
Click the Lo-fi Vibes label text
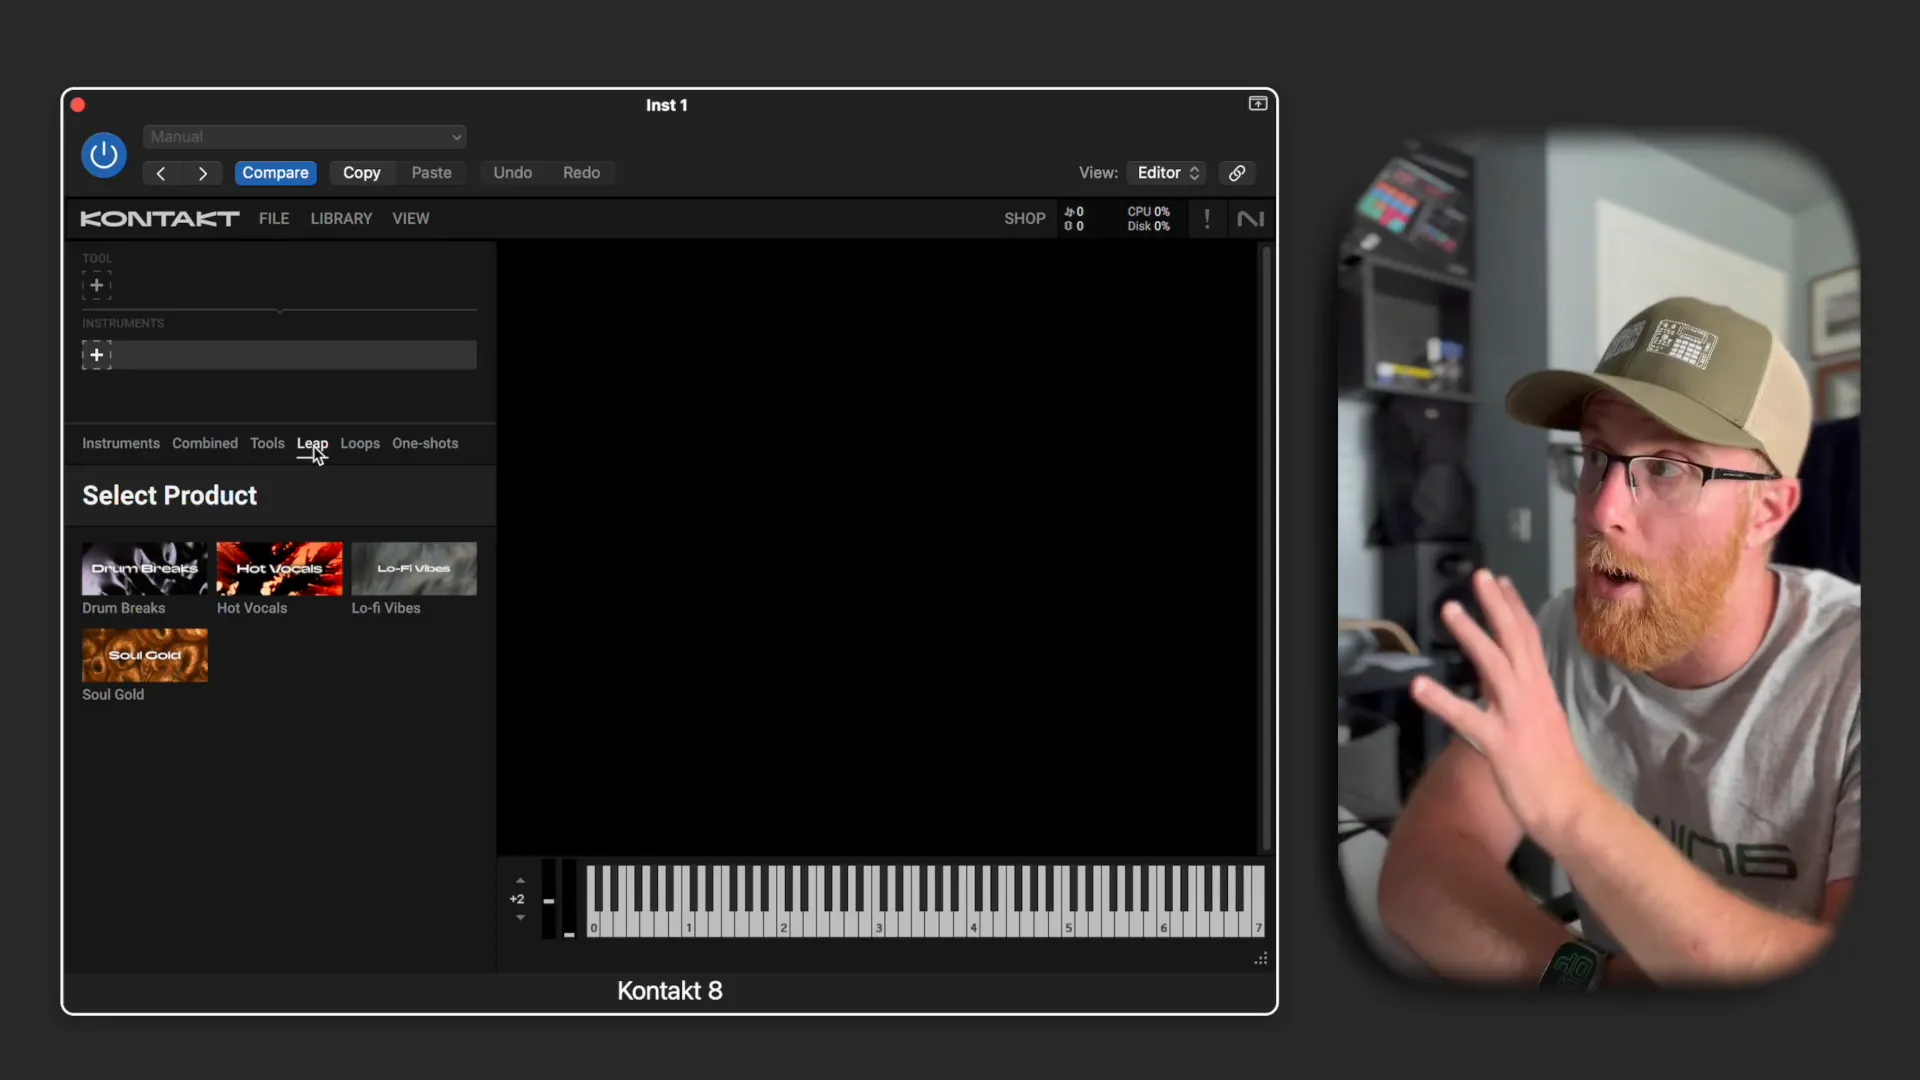[x=386, y=608]
